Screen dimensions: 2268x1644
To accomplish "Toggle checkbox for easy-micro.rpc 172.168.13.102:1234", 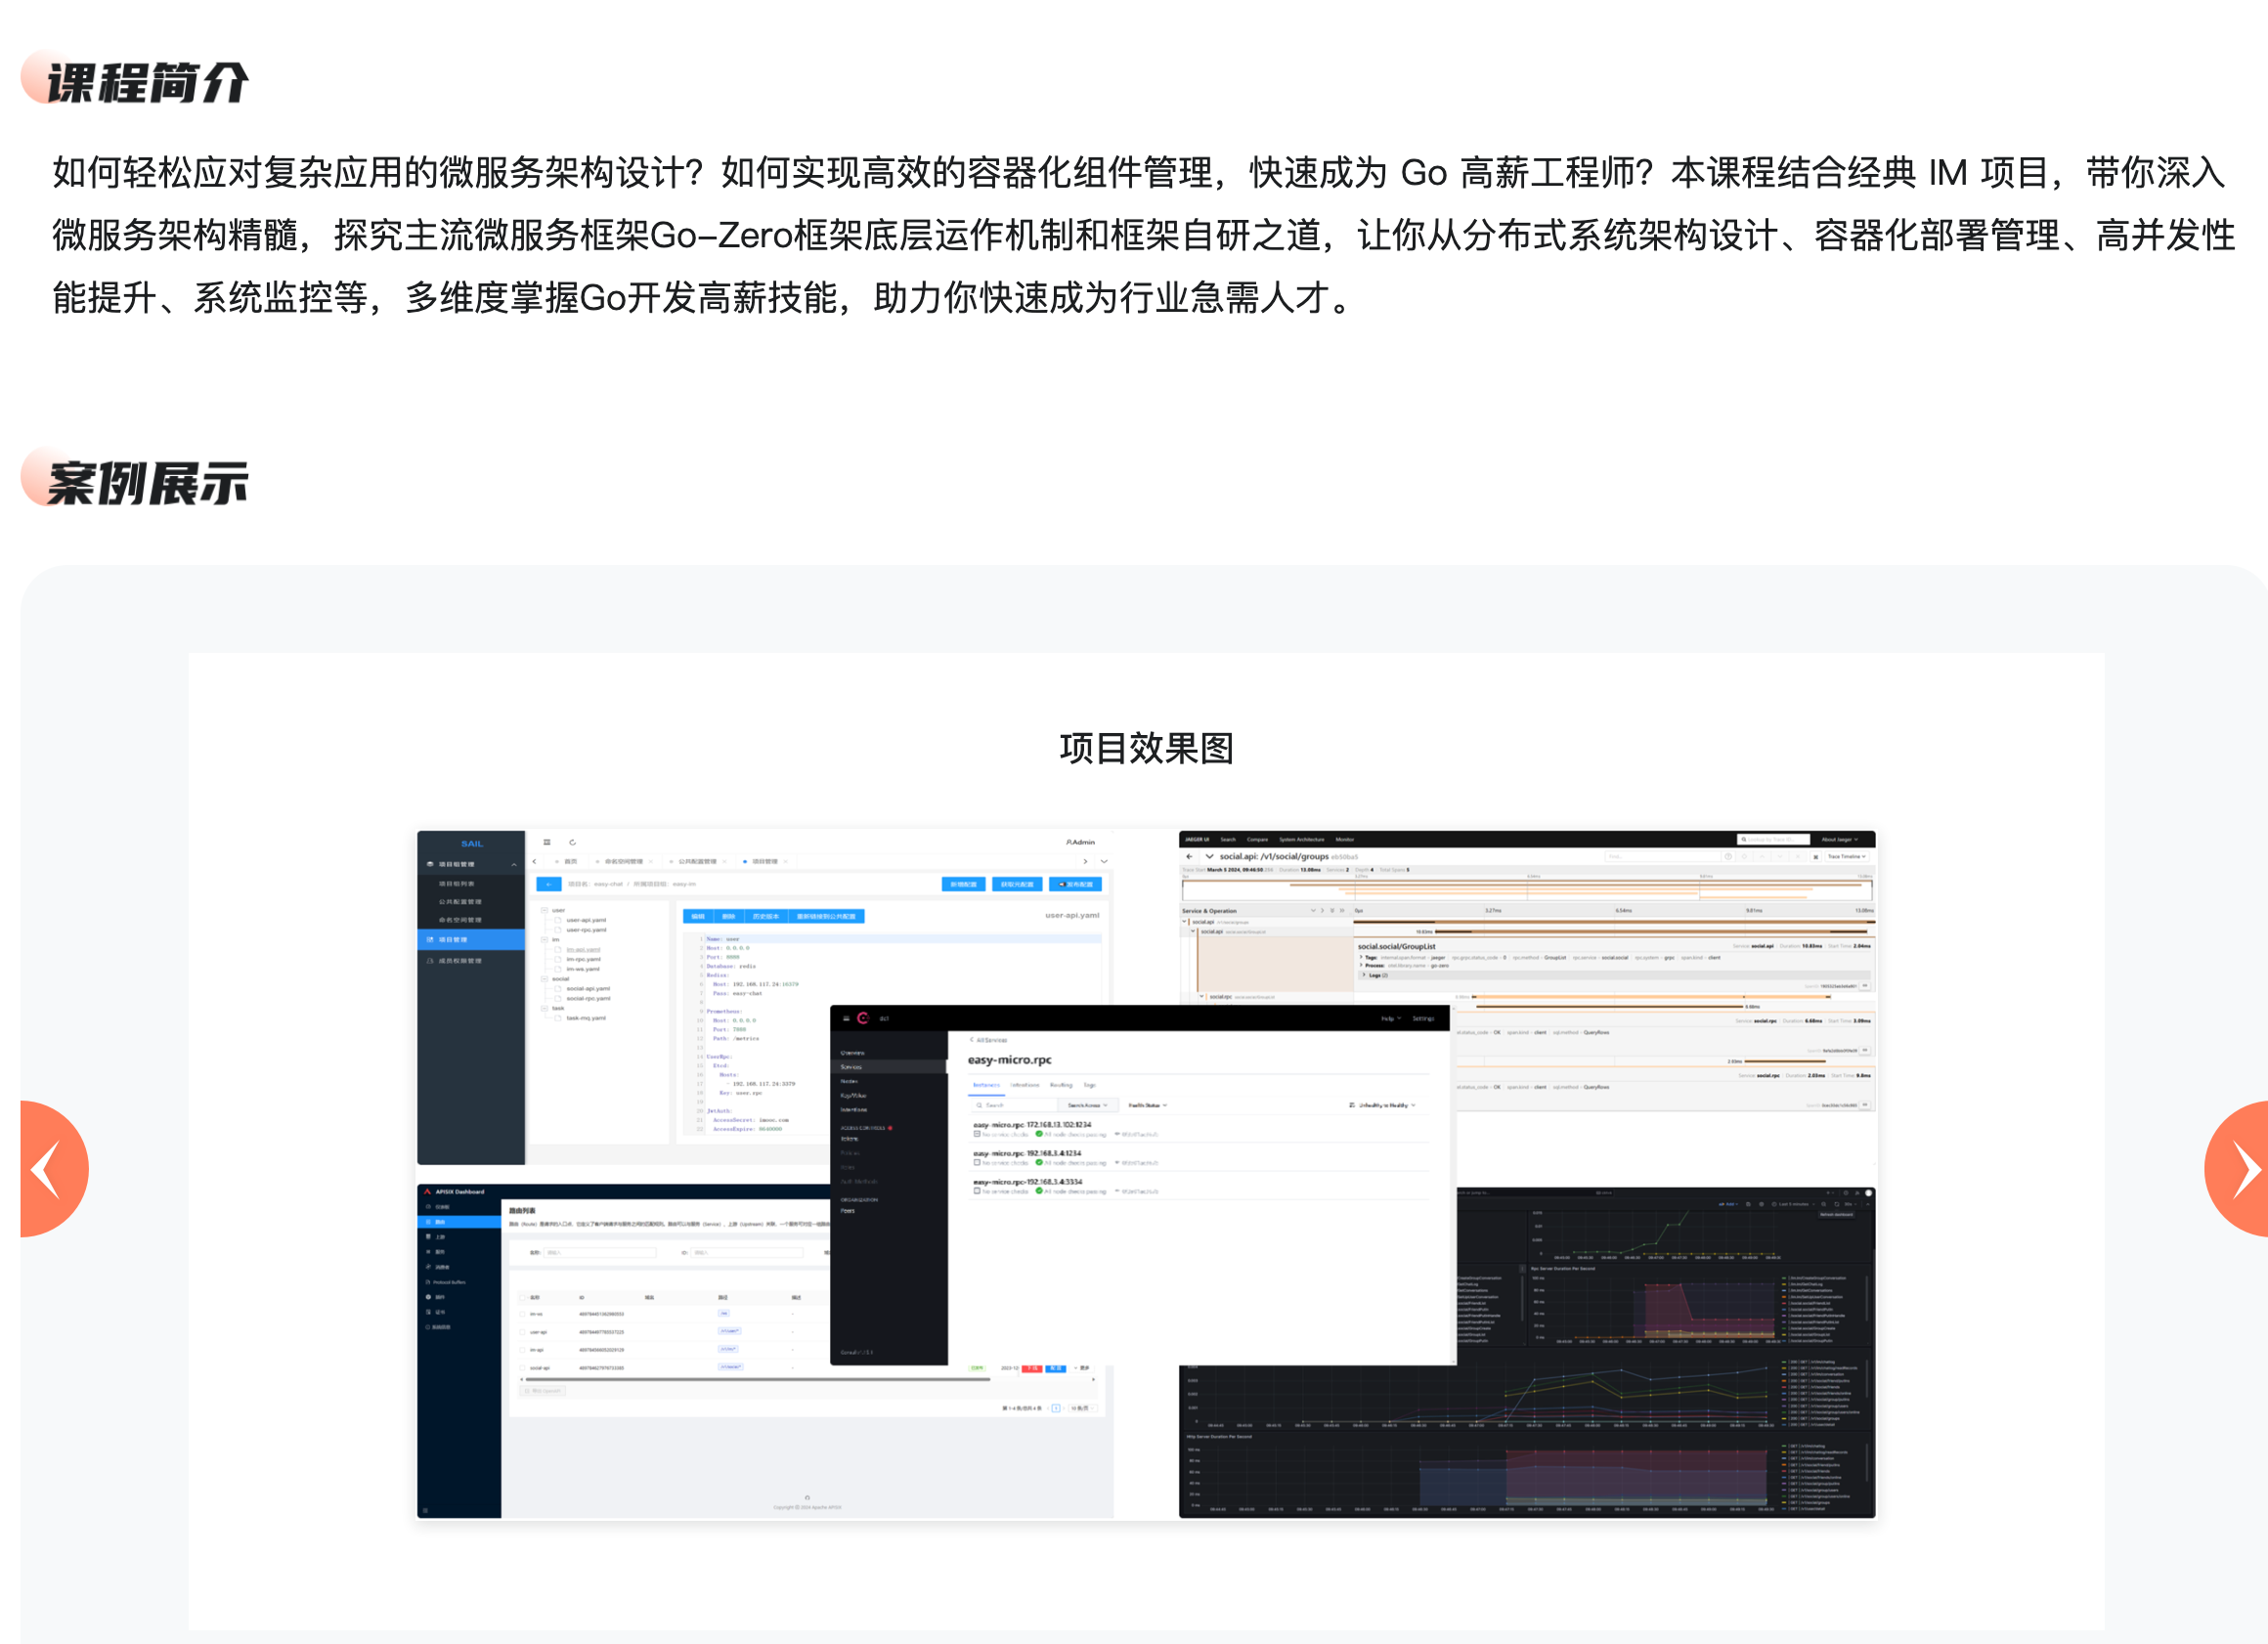I will pyautogui.click(x=977, y=1134).
